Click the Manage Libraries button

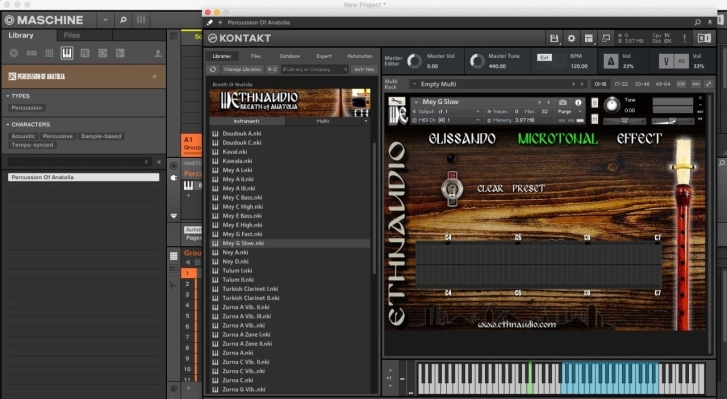[x=242, y=69]
